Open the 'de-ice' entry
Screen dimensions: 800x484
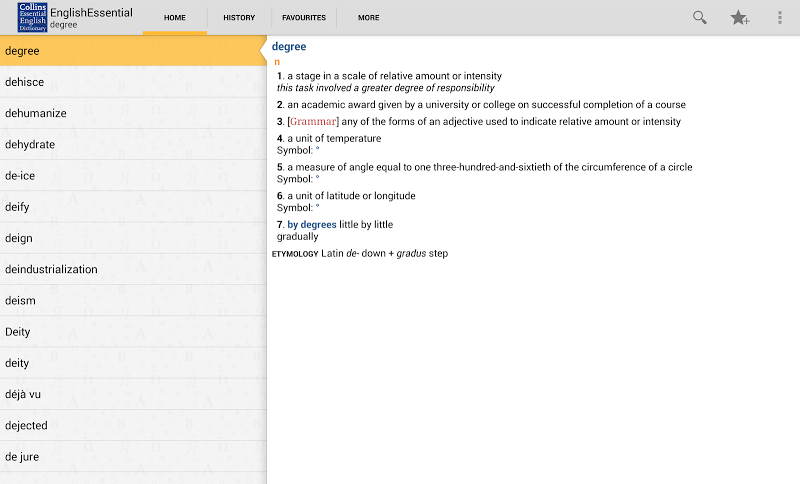[133, 175]
